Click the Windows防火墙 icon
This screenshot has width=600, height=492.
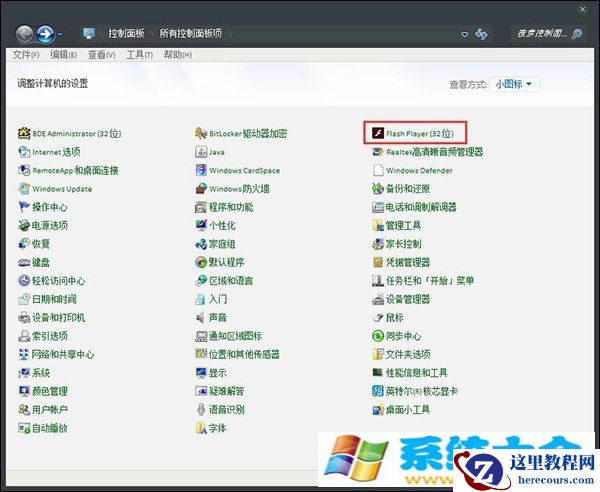coord(201,188)
